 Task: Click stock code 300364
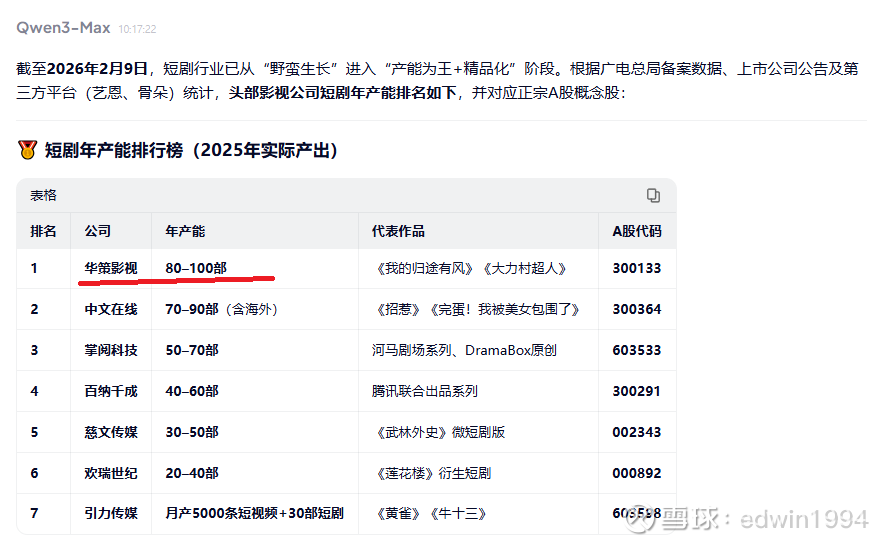pos(637,309)
